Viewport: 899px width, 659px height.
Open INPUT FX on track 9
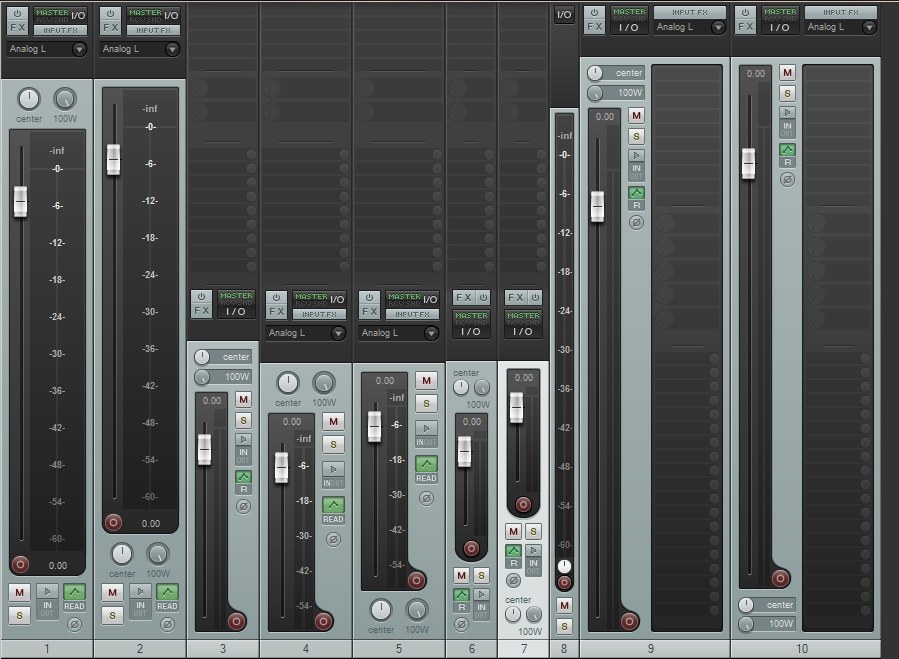click(x=690, y=12)
